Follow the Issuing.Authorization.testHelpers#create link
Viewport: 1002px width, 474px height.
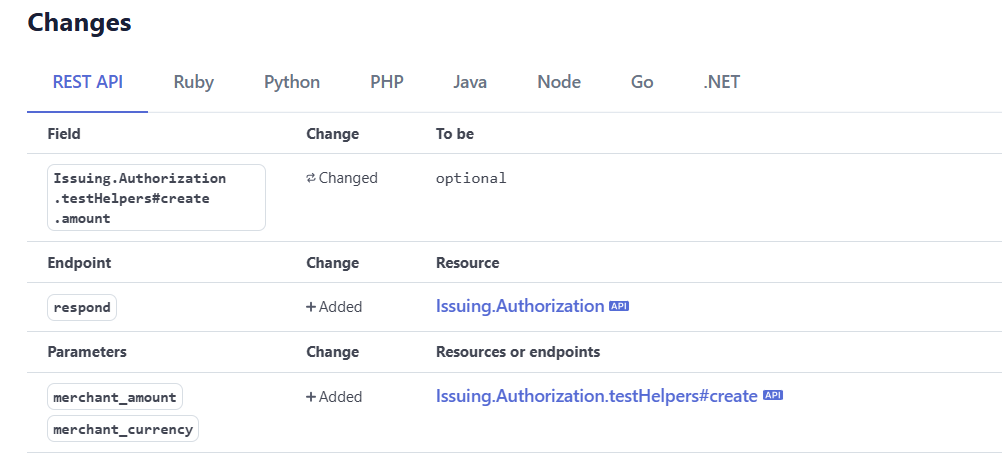[596, 396]
